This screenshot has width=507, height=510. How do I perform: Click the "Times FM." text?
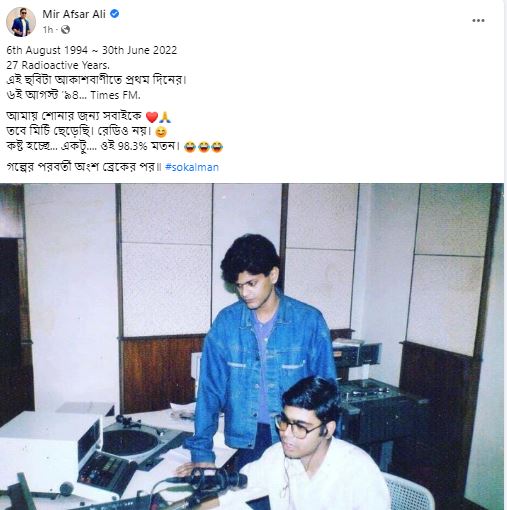point(115,95)
